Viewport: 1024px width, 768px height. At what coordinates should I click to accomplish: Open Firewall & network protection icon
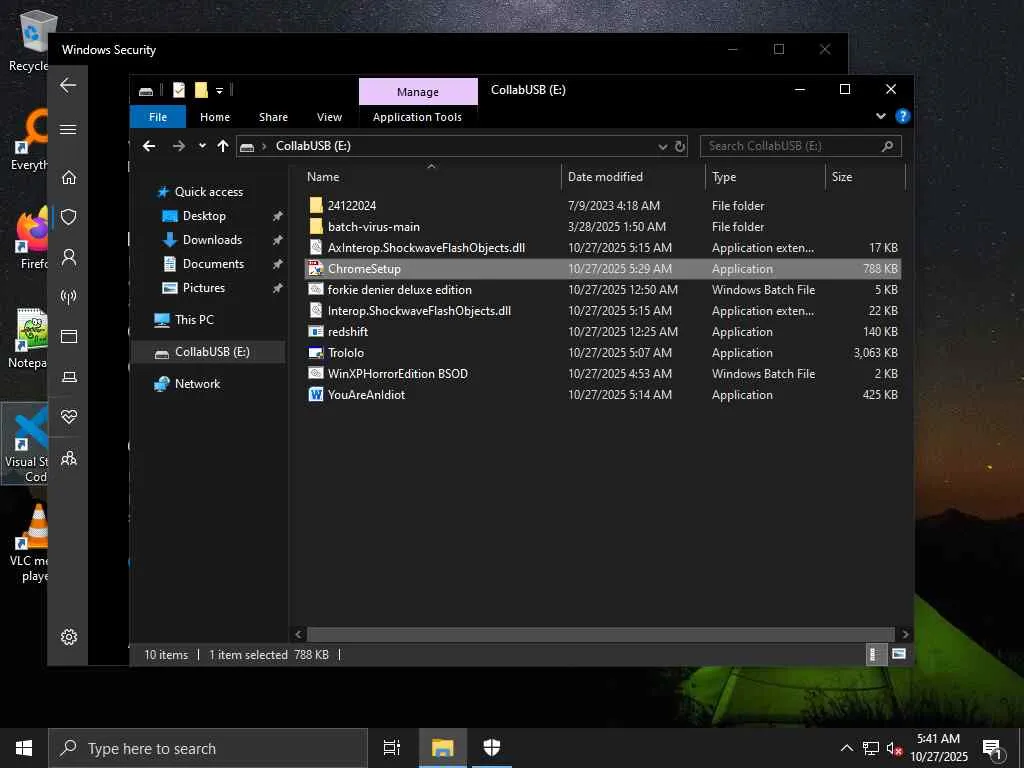coord(69,296)
